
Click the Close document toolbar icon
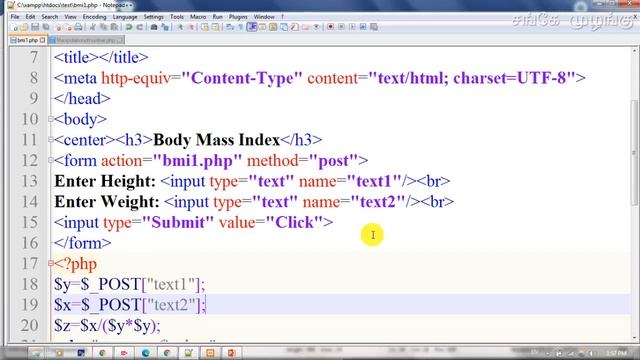[x=58, y=27]
